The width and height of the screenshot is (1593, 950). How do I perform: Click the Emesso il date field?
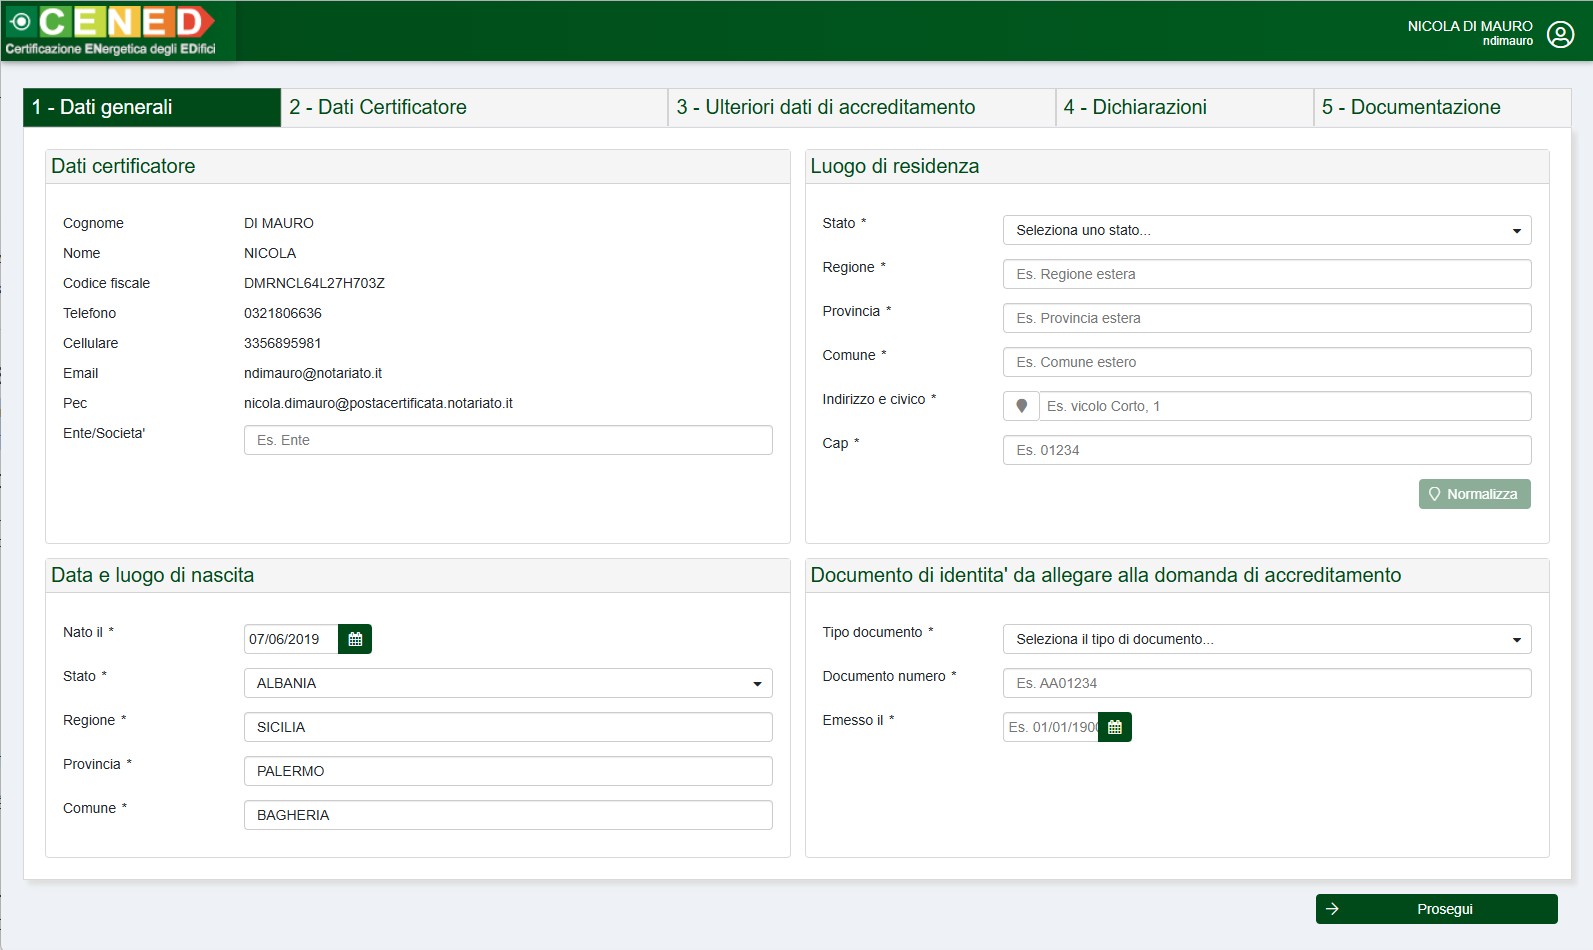pyautogui.click(x=1051, y=727)
